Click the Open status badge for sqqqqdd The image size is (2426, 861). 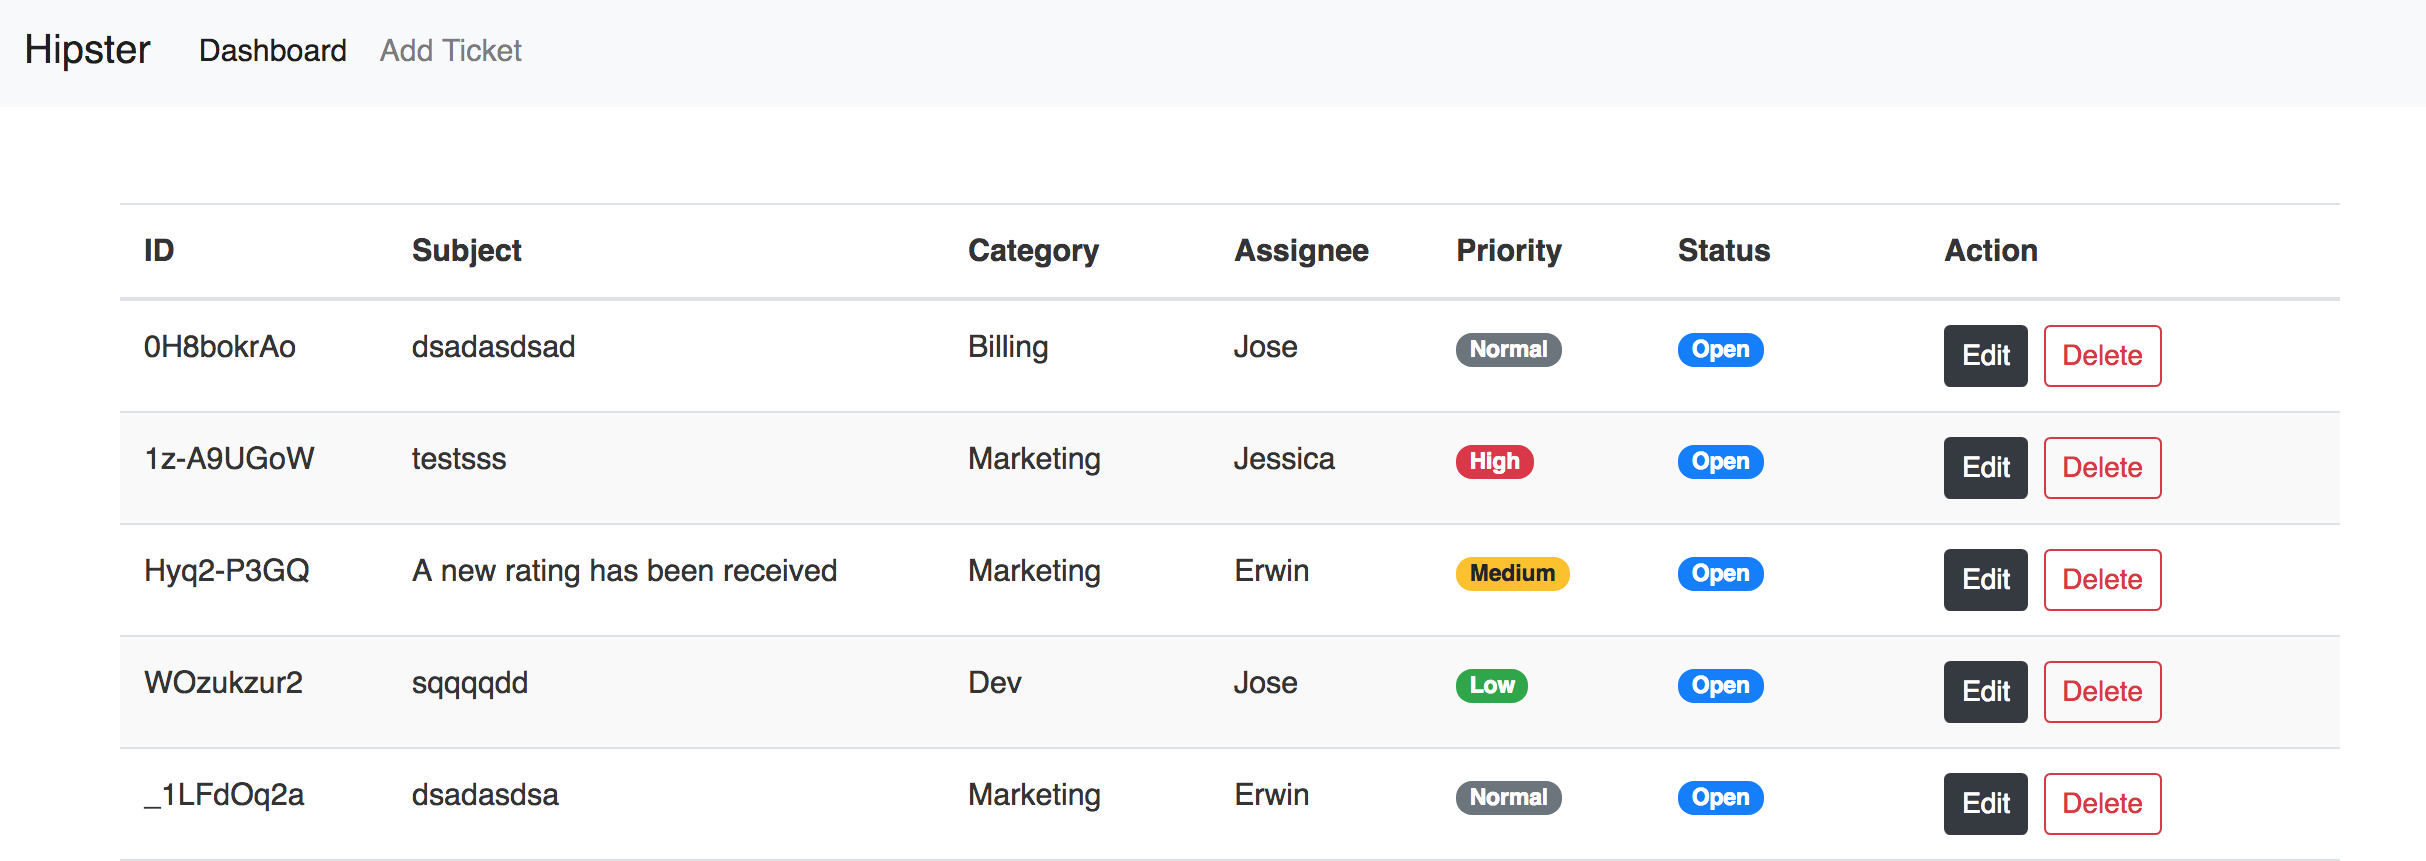(x=1720, y=686)
